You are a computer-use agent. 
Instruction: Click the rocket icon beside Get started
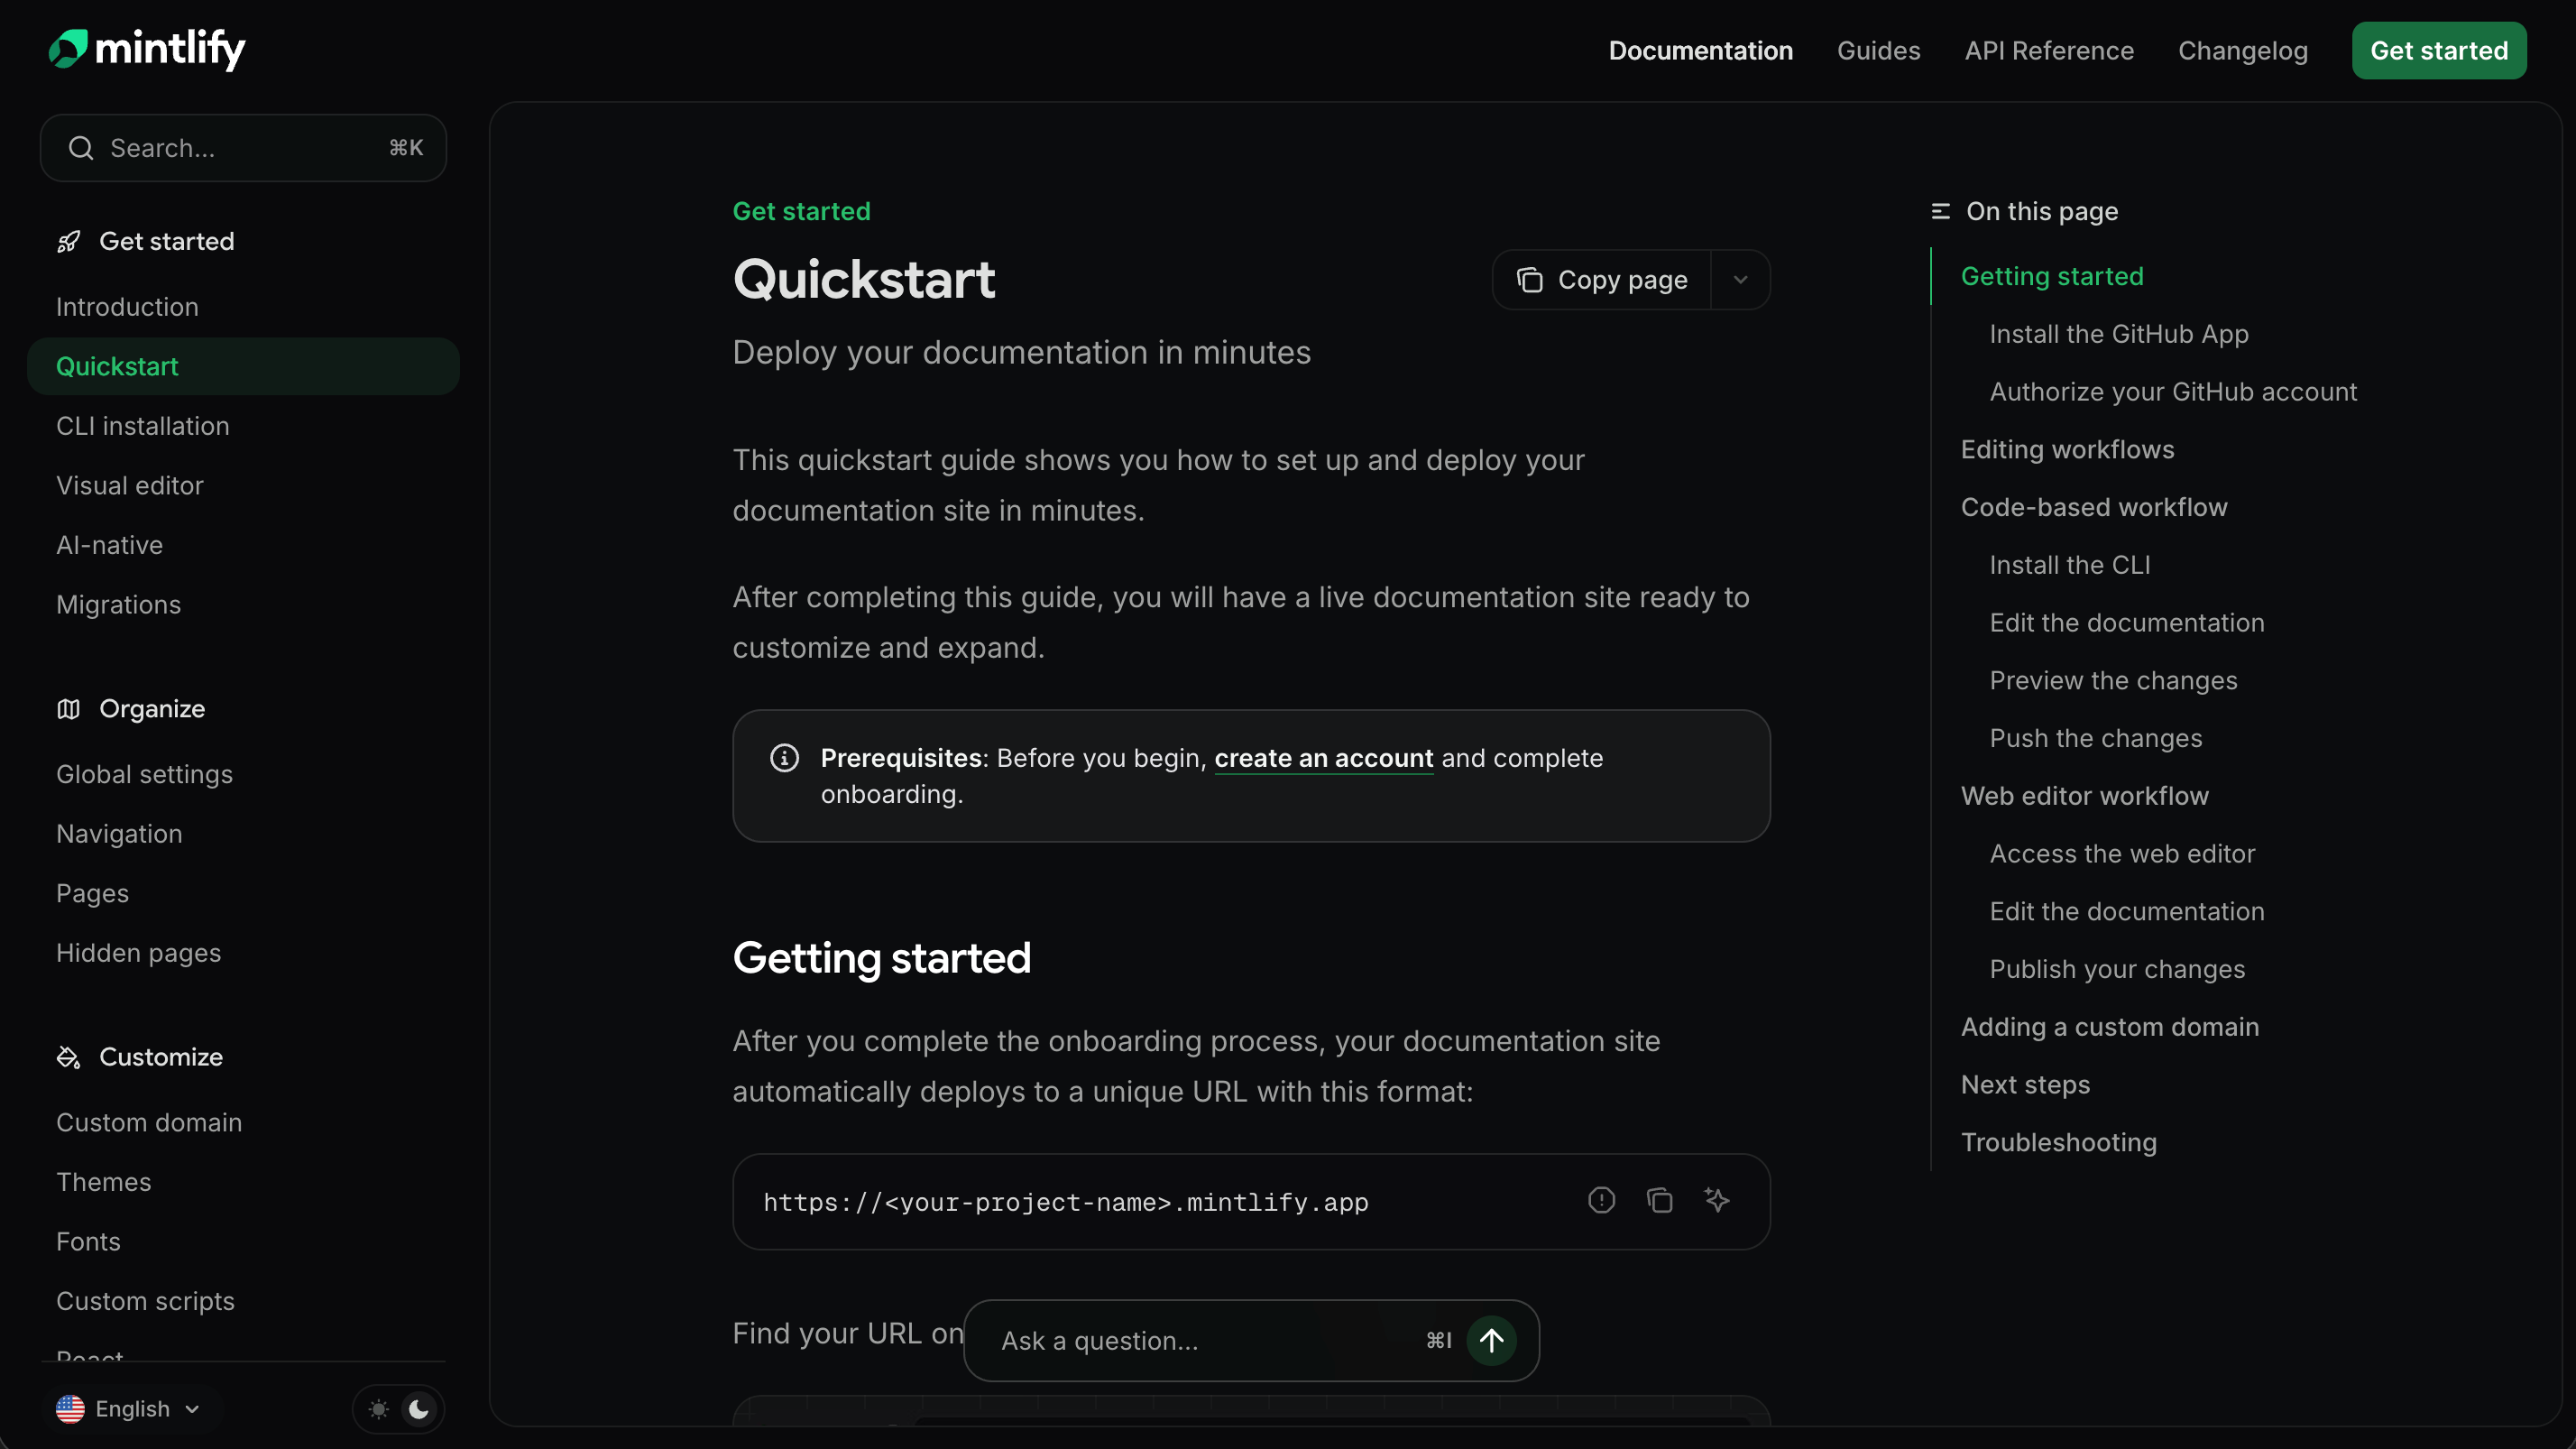coord(68,241)
